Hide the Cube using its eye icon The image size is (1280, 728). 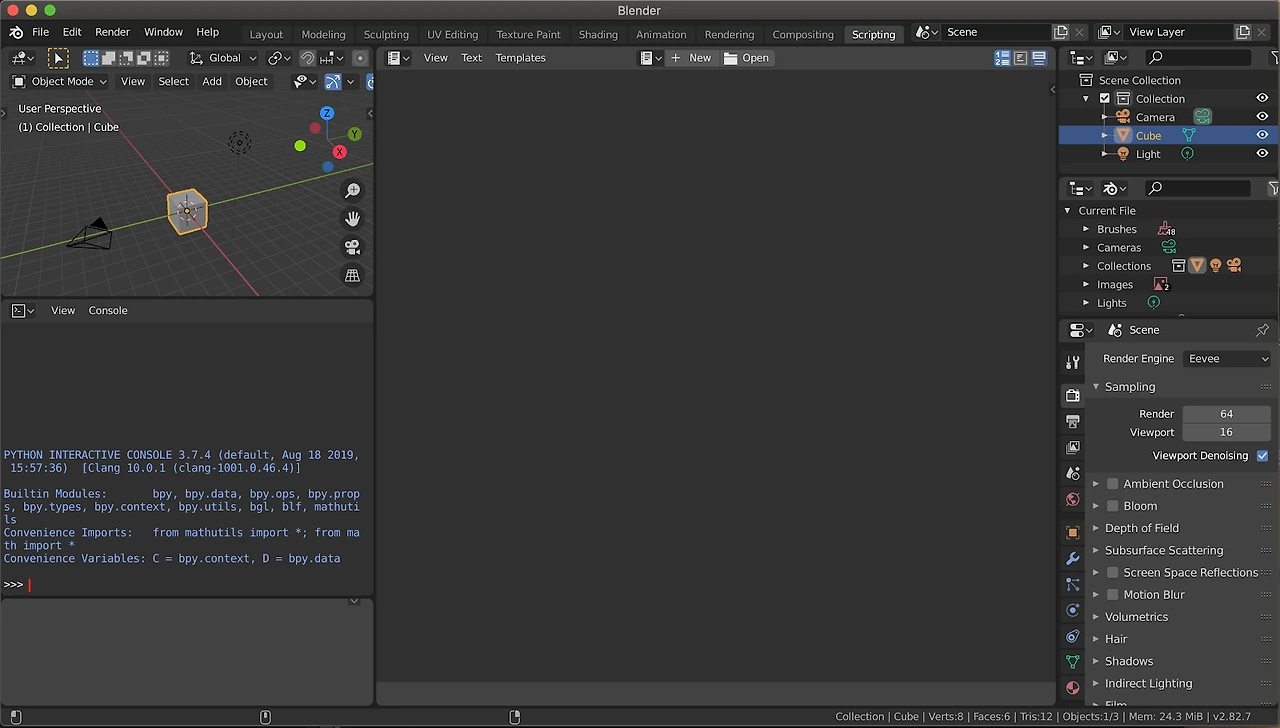click(x=1262, y=135)
